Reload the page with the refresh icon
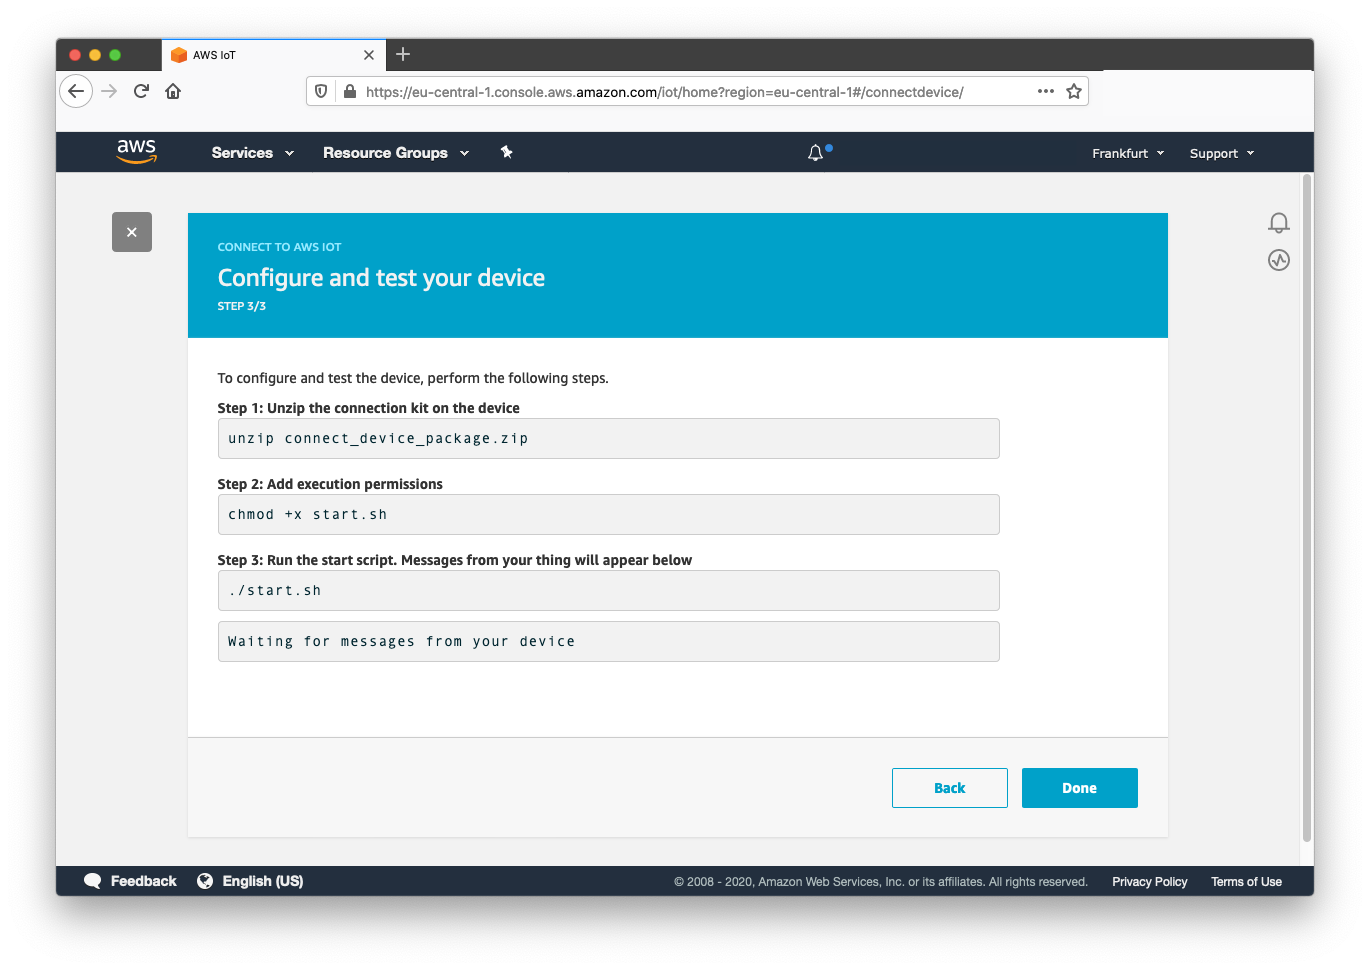 click(x=141, y=91)
